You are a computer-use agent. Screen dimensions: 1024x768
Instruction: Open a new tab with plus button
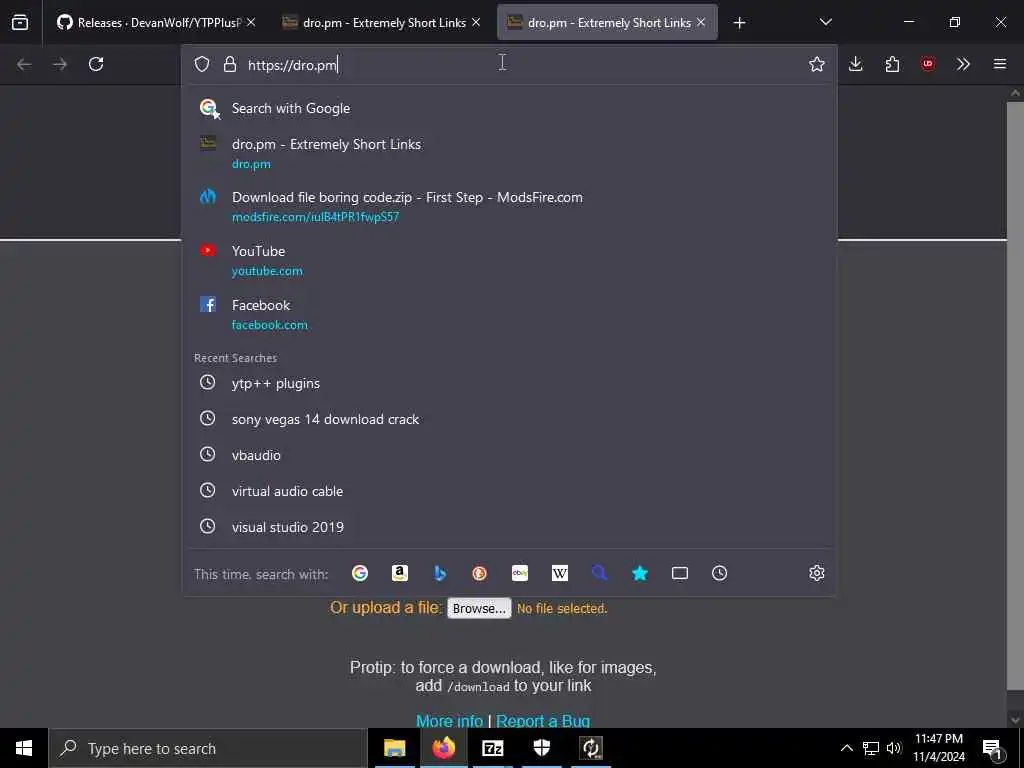pyautogui.click(x=739, y=23)
